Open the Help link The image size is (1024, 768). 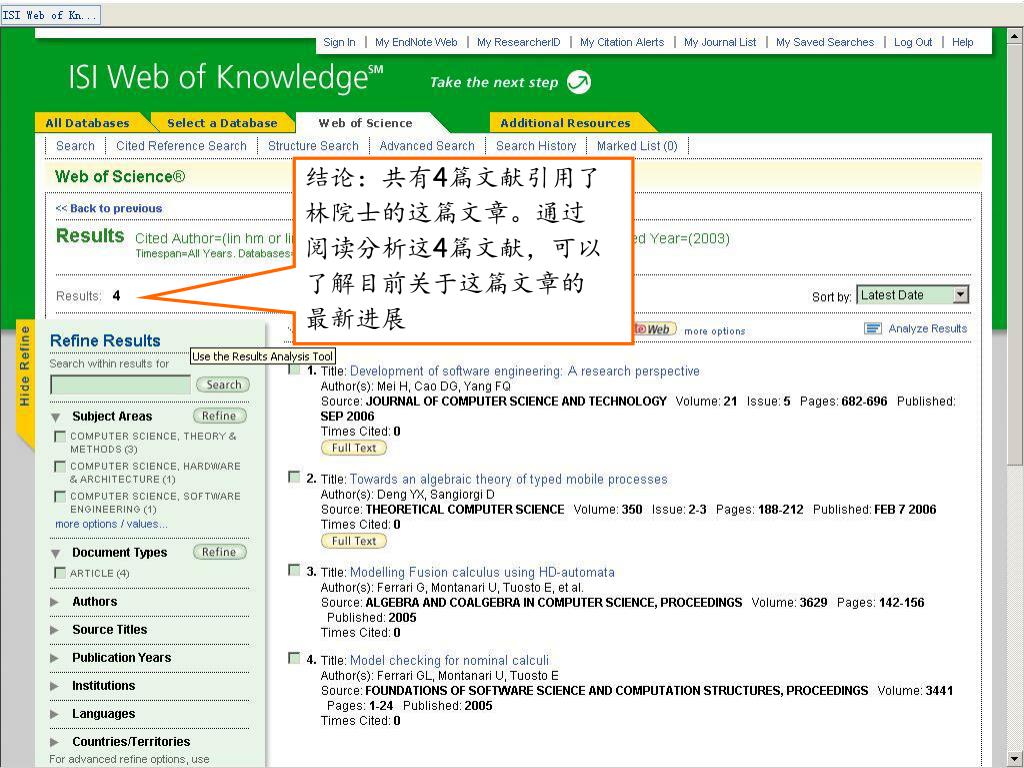[x=963, y=42]
